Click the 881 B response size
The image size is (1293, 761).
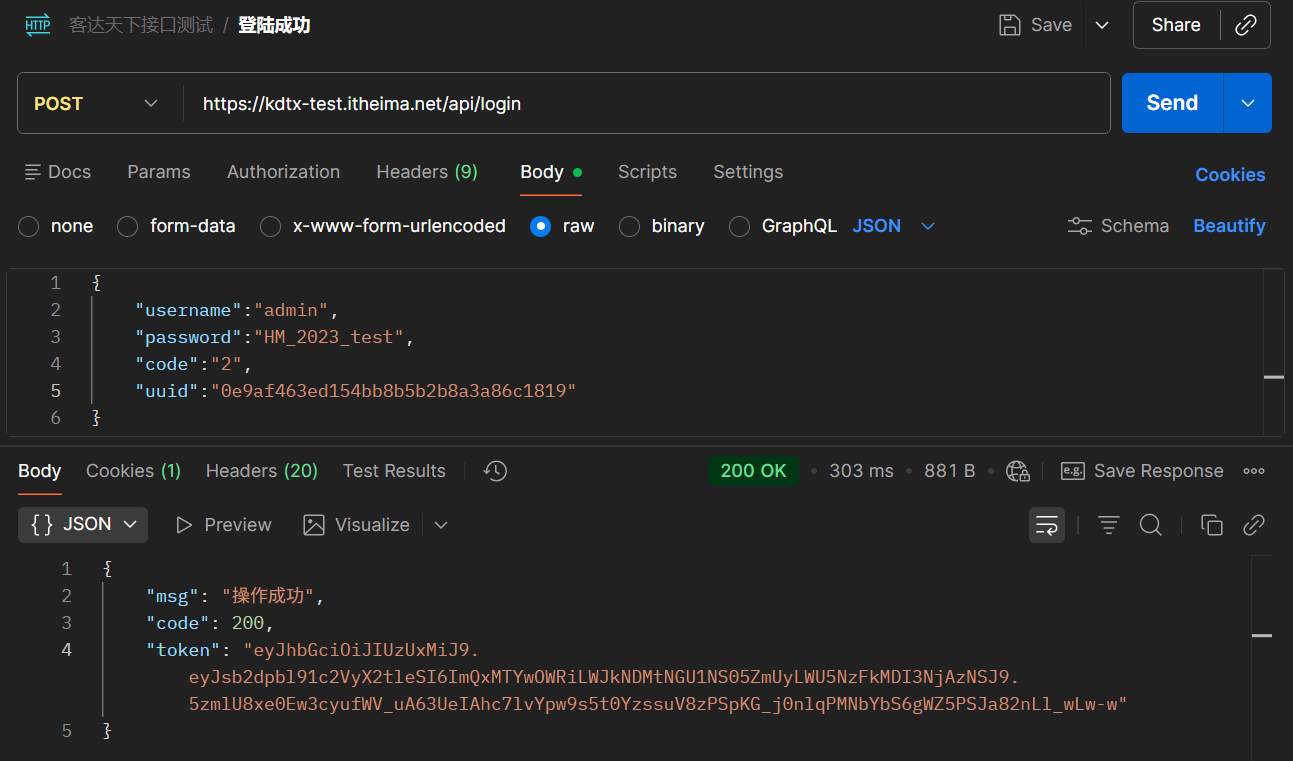pos(949,471)
